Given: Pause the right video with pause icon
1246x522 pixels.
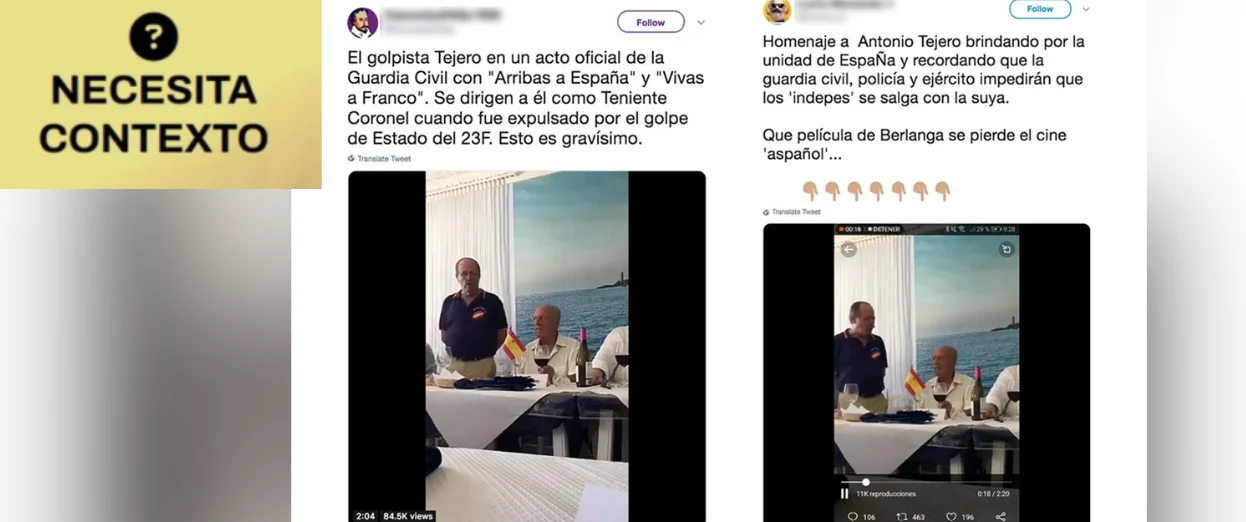Looking at the screenshot, I should (x=845, y=493).
